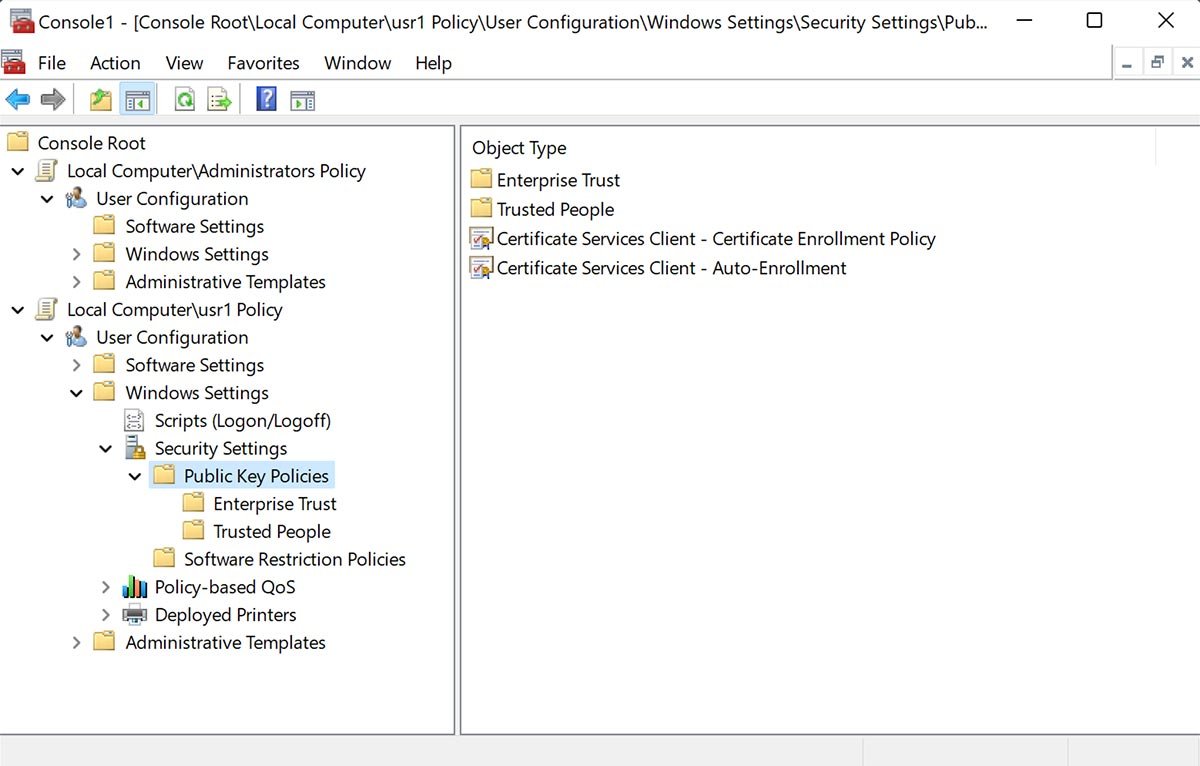1200x766 pixels.
Task: Select Enterprise Trust in the right pane
Action: [x=558, y=180]
